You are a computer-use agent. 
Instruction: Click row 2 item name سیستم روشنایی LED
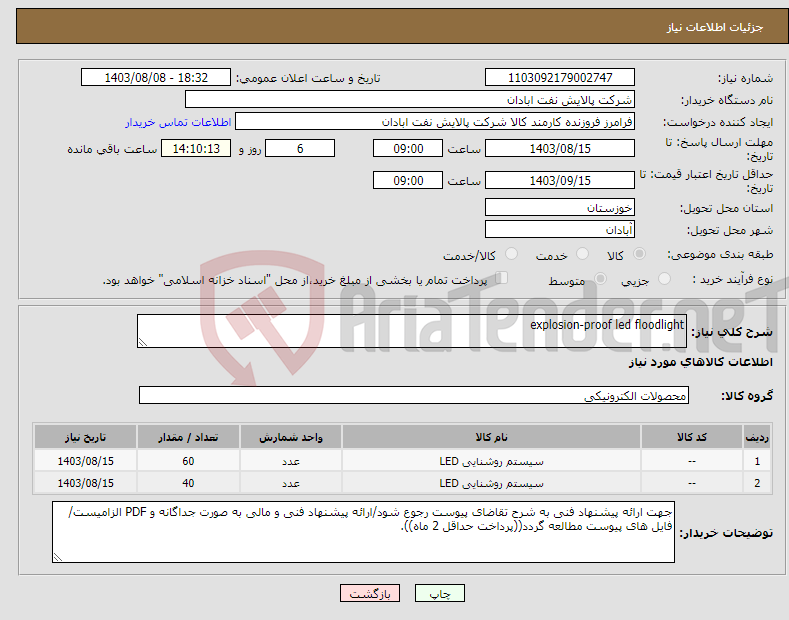[x=491, y=483]
